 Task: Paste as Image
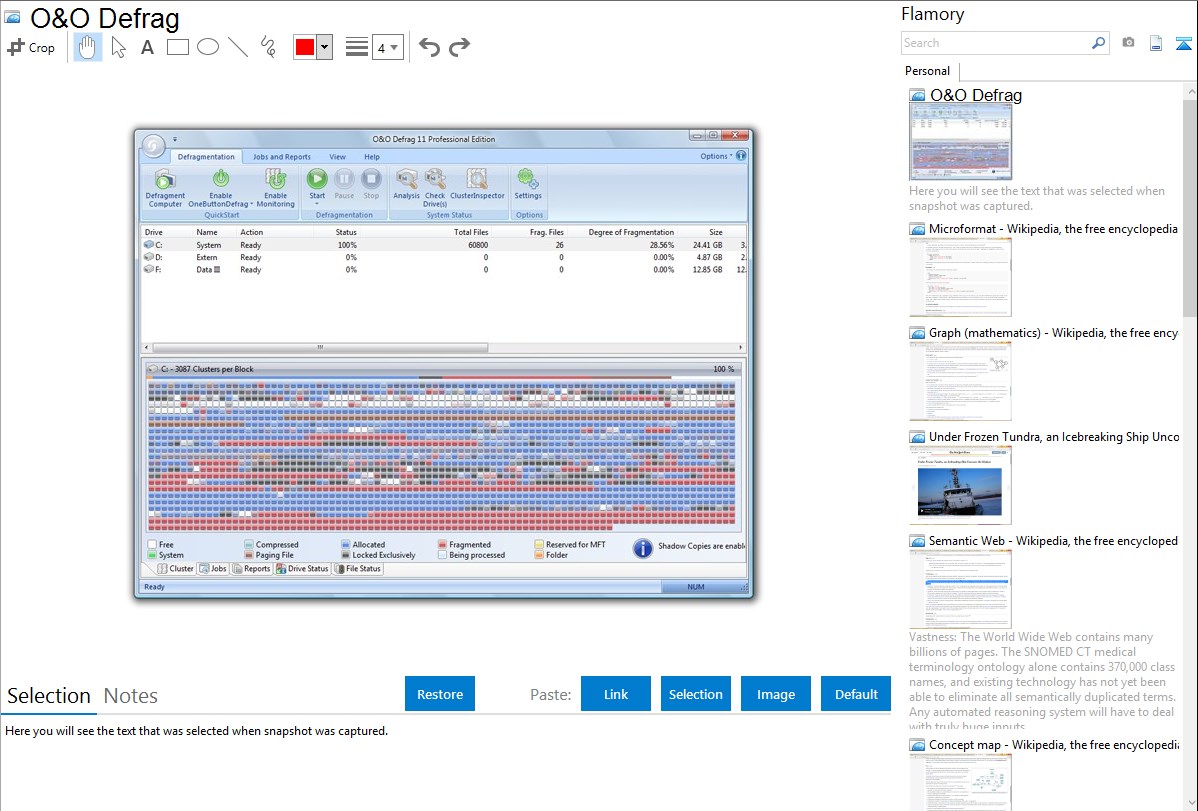coord(775,694)
